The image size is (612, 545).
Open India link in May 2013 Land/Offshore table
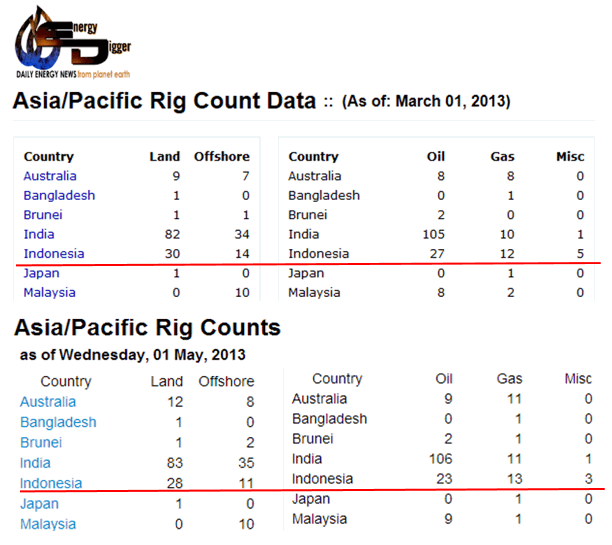point(35,463)
